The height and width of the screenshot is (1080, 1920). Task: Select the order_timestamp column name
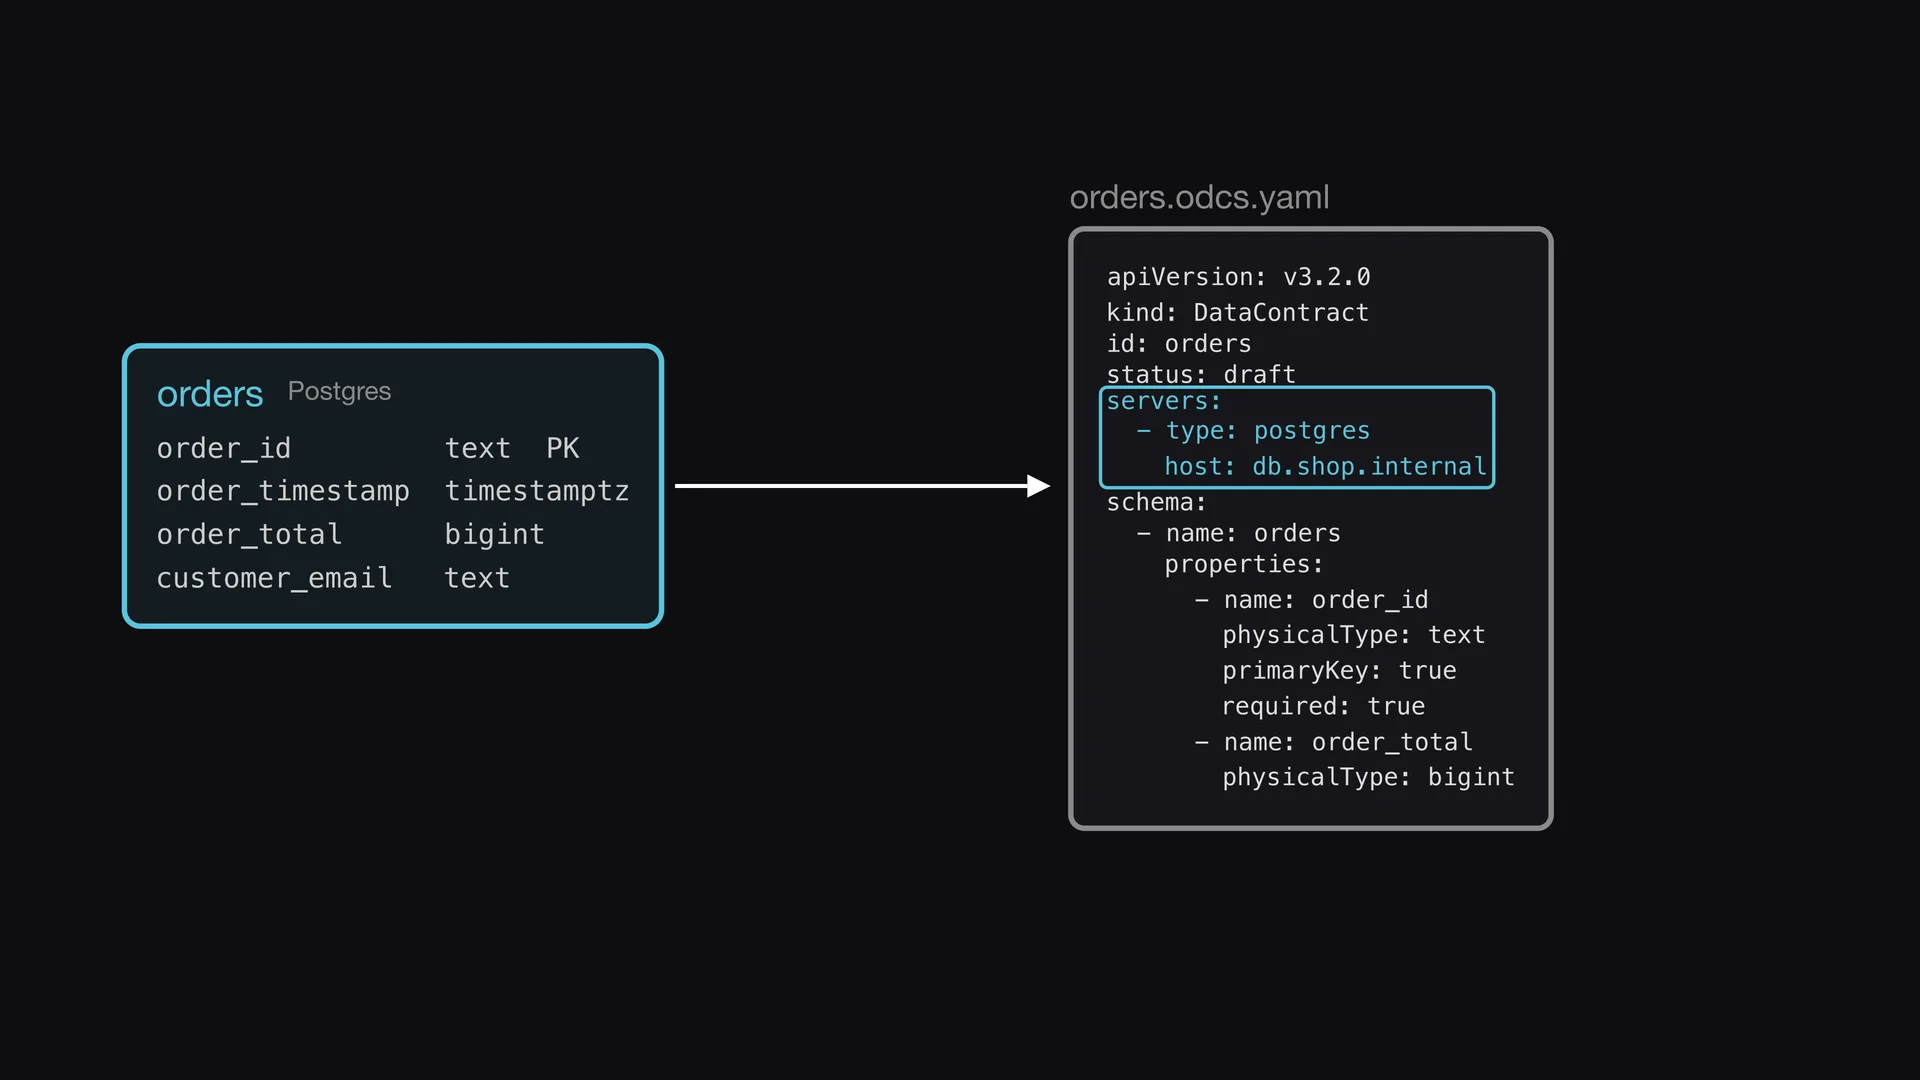pyautogui.click(x=283, y=491)
